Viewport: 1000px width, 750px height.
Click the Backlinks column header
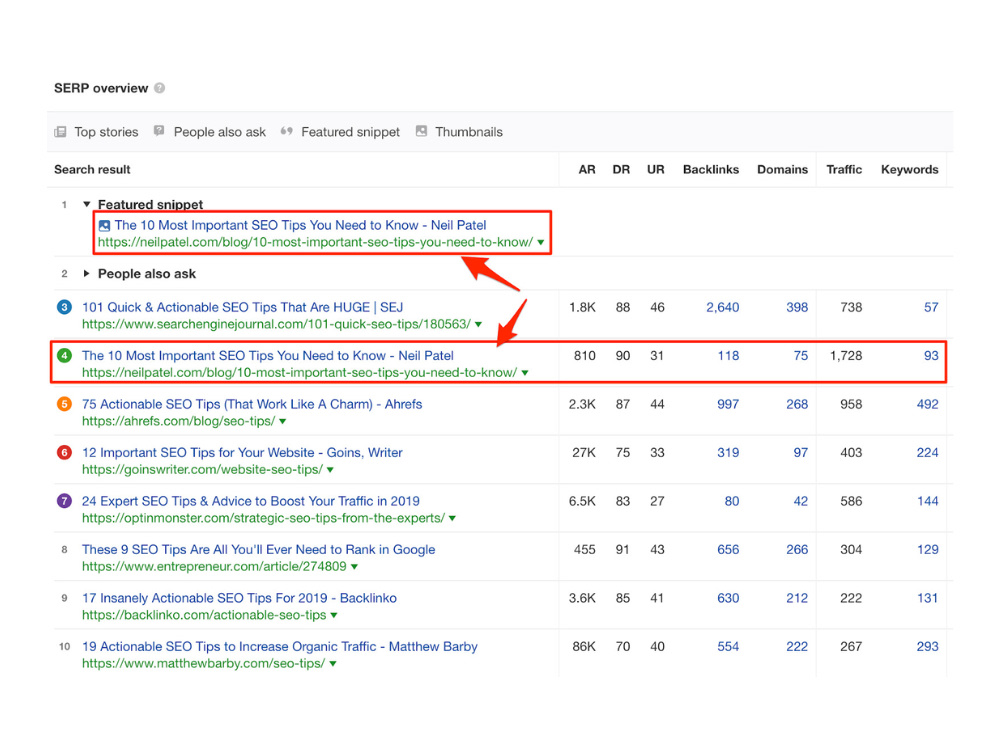click(711, 170)
